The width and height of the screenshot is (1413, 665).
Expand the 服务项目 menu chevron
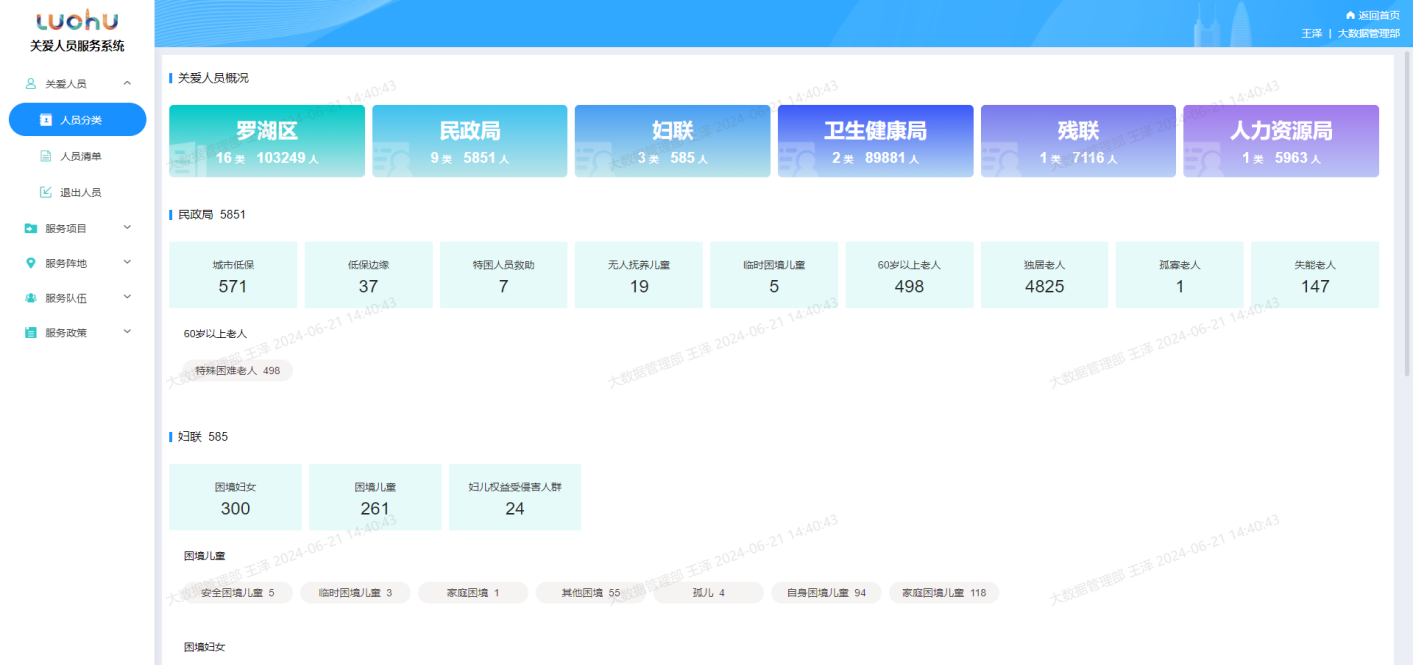tap(127, 228)
